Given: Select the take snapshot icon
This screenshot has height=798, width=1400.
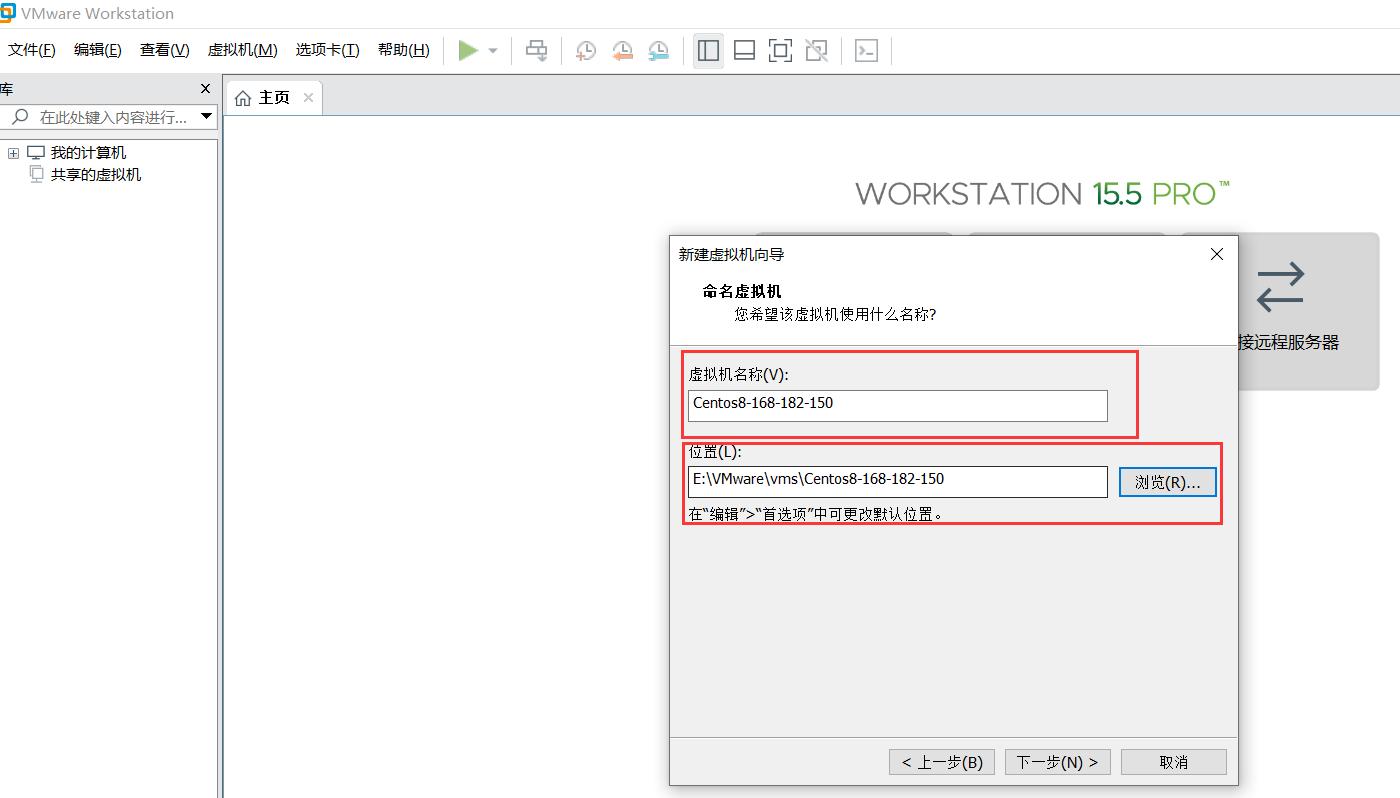Looking at the screenshot, I should click(x=586, y=50).
